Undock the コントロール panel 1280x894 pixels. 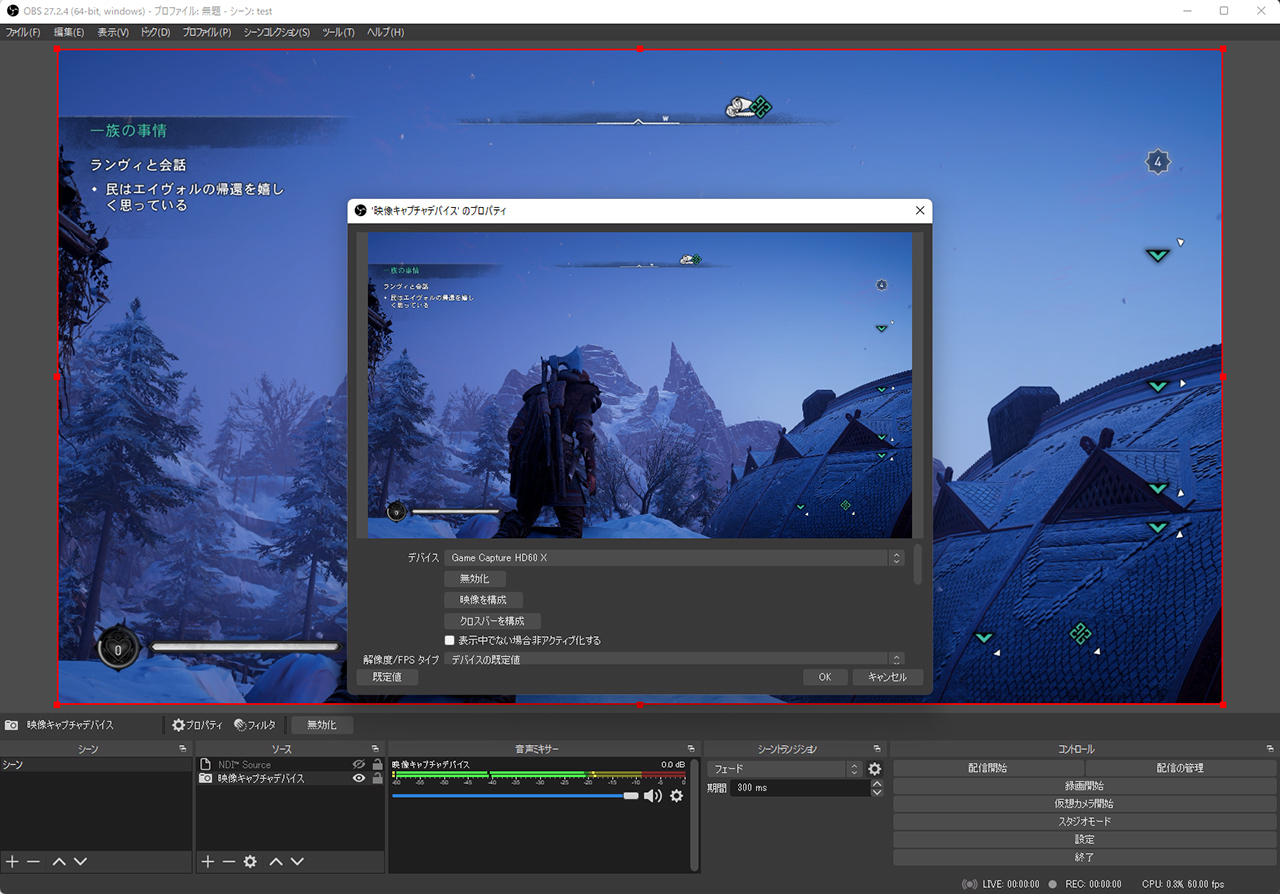(x=1270, y=749)
